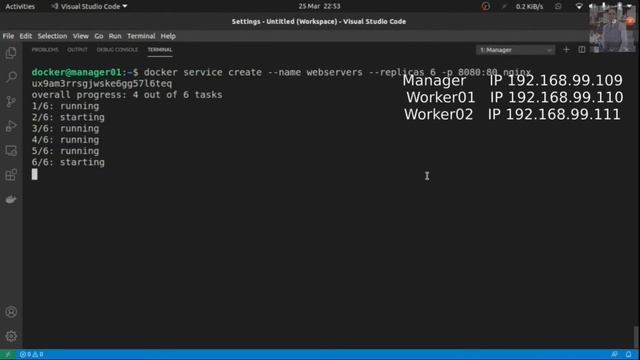
Task: Switch to the Output panel tab
Action: tap(77, 50)
